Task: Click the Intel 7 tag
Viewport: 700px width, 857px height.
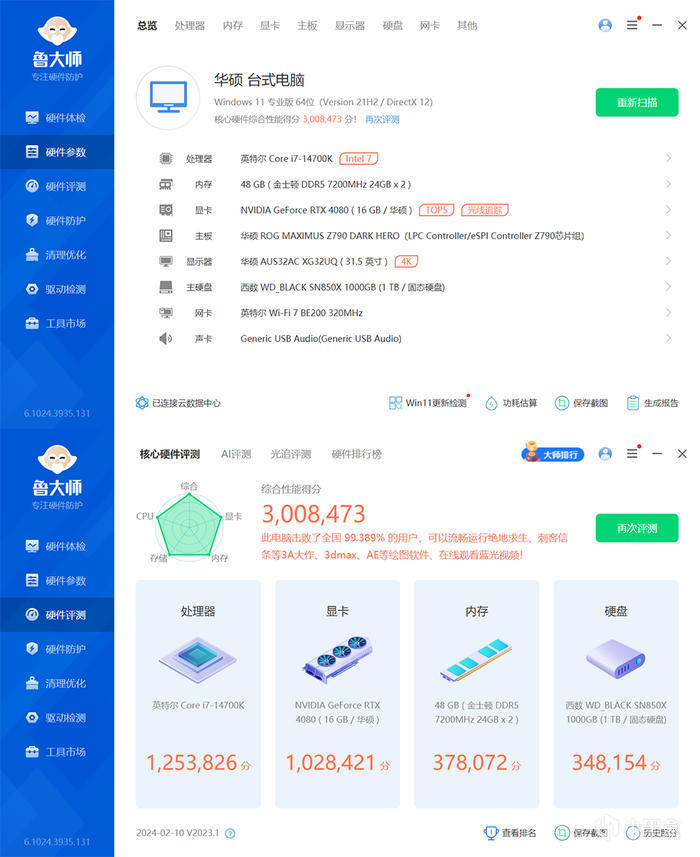Action: tap(358, 159)
